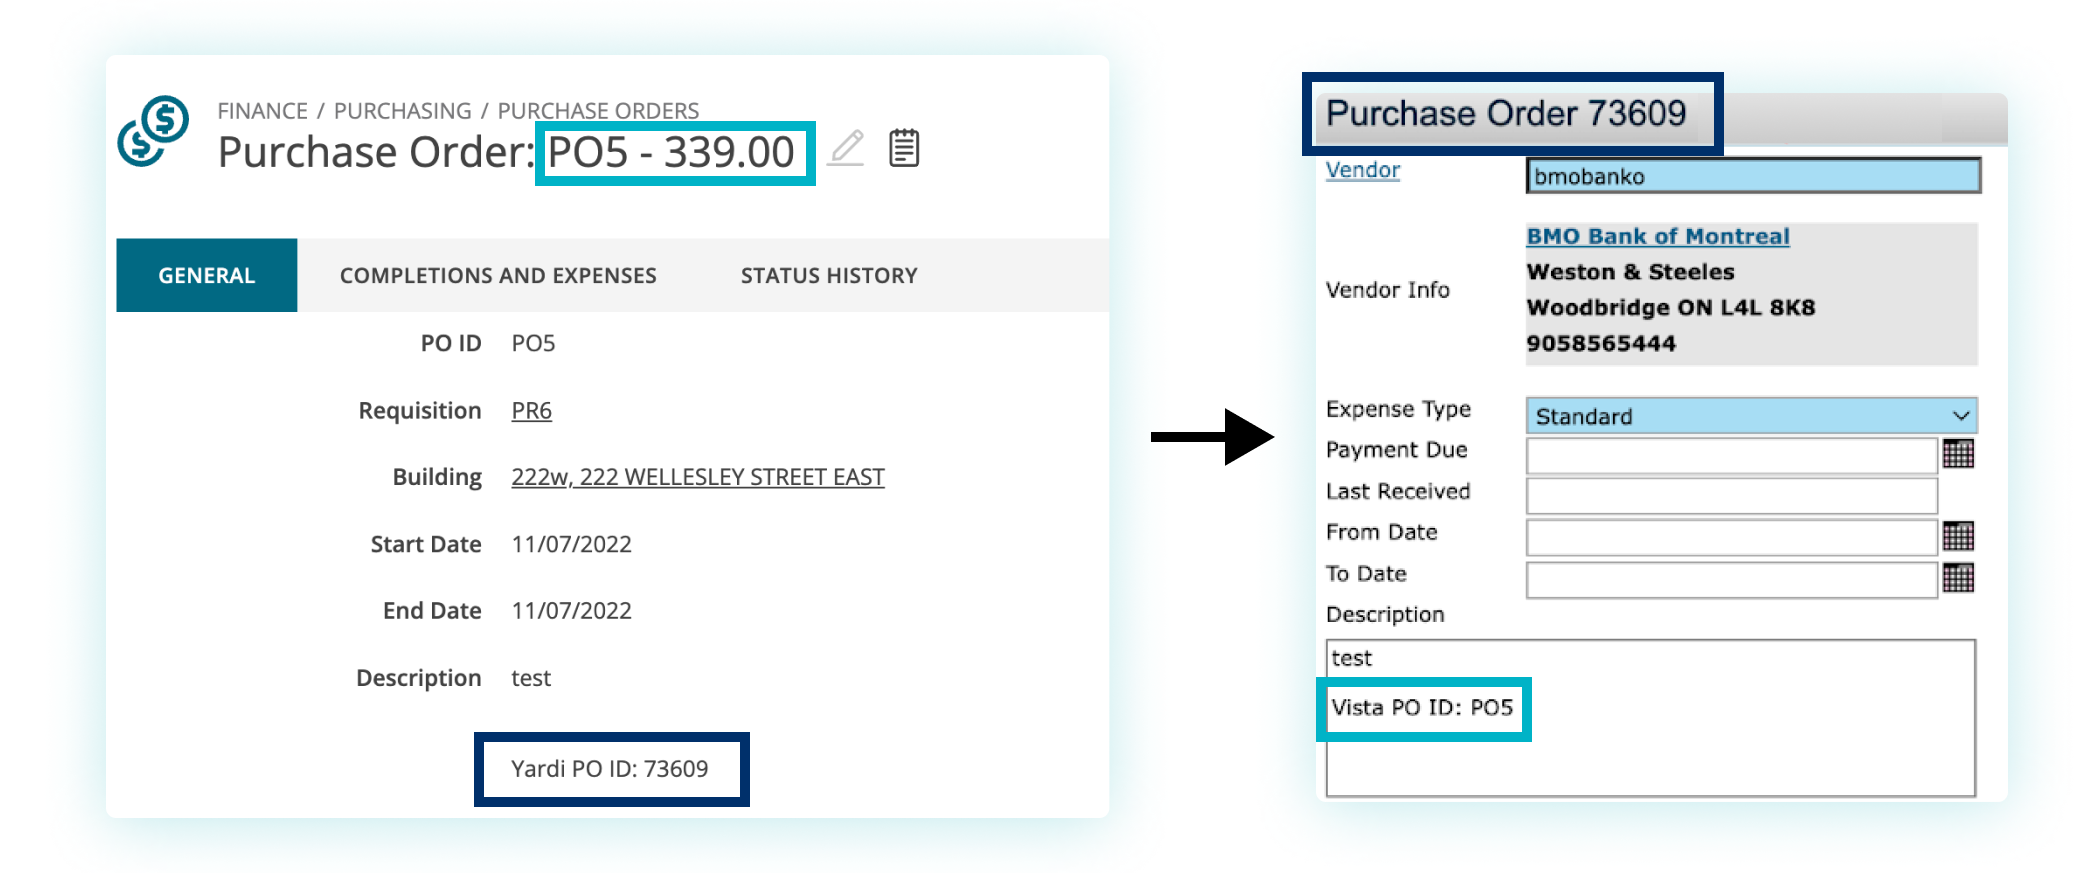The image size is (2090, 873).
Task: Click the Vendor link label
Action: click(1362, 170)
